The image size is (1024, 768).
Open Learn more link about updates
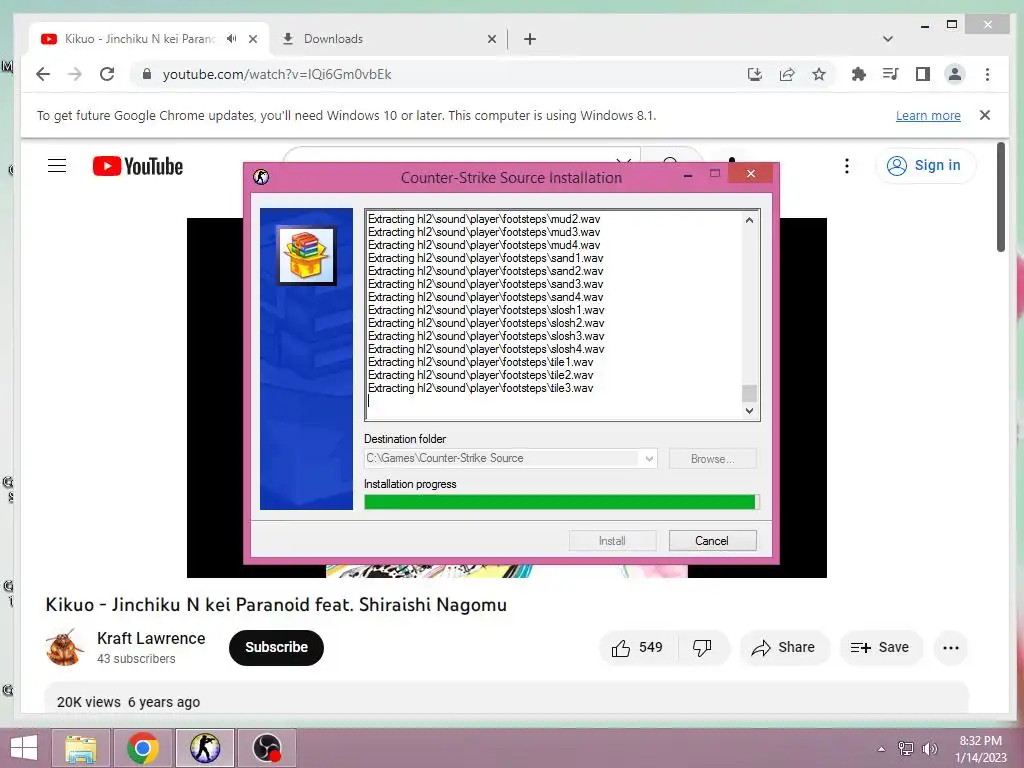click(x=928, y=116)
